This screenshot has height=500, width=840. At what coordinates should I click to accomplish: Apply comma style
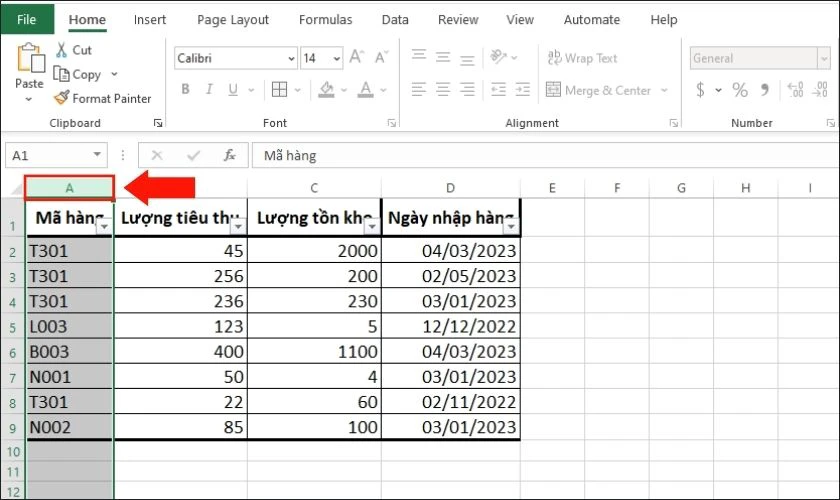(x=765, y=89)
